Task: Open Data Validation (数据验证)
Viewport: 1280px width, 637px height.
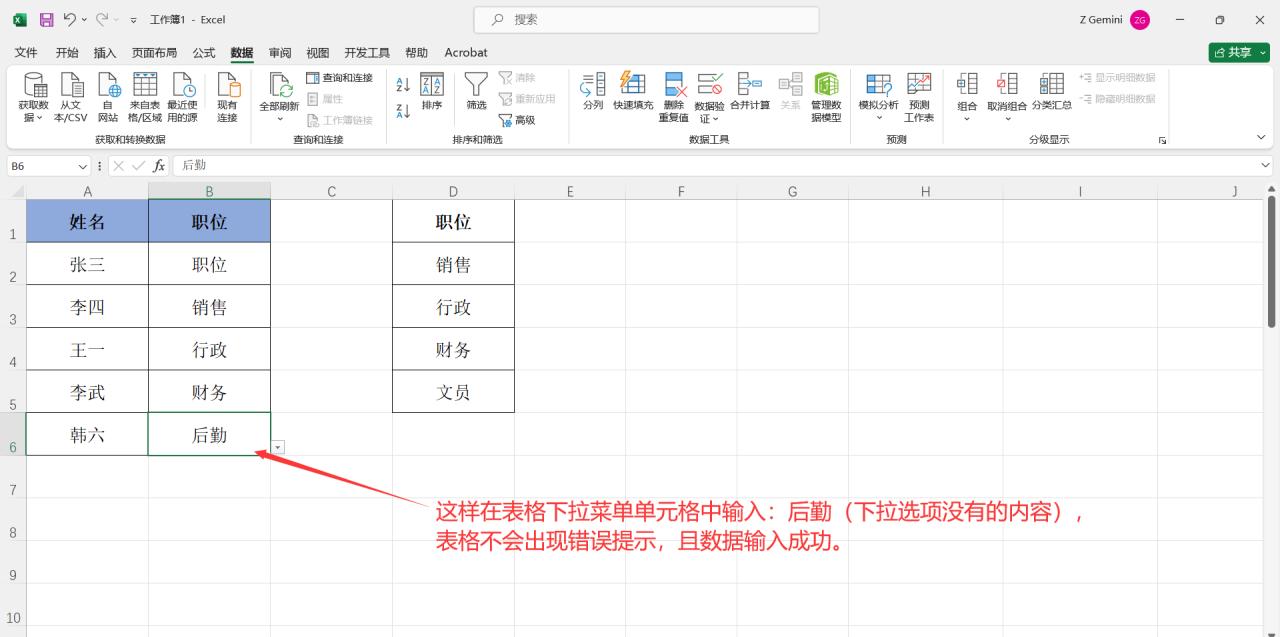Action: point(709,98)
